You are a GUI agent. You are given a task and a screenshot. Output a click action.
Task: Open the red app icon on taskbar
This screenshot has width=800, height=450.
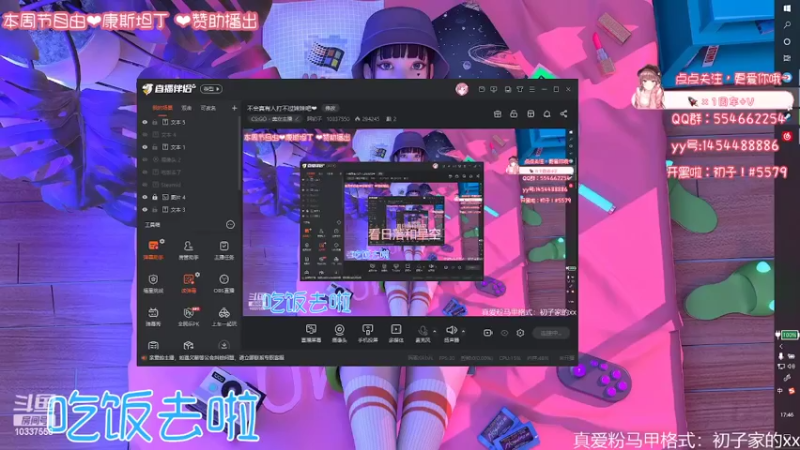(x=787, y=136)
